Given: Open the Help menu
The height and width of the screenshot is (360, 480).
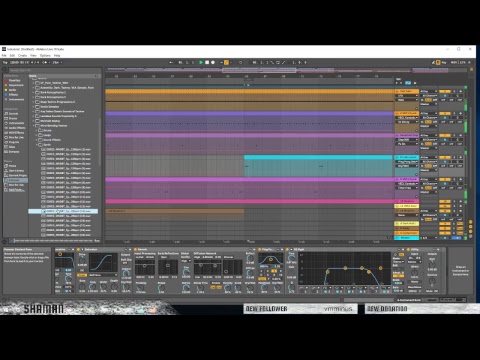Looking at the screenshot, I should point(57,55).
